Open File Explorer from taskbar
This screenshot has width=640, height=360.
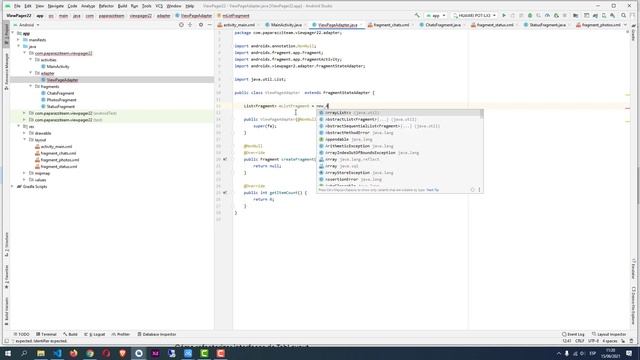(x=41, y=353)
